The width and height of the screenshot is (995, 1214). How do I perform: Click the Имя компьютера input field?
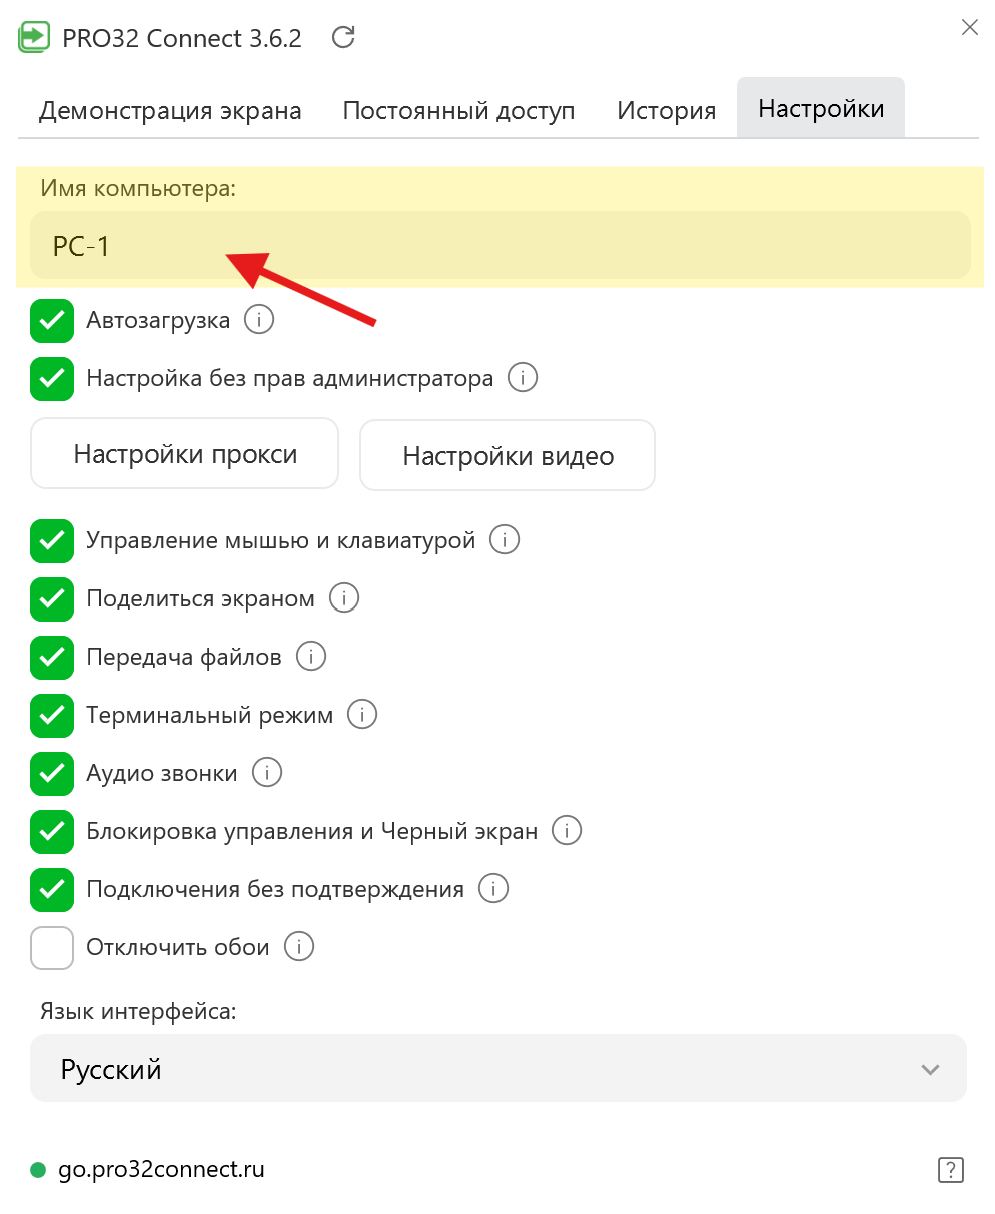[500, 246]
